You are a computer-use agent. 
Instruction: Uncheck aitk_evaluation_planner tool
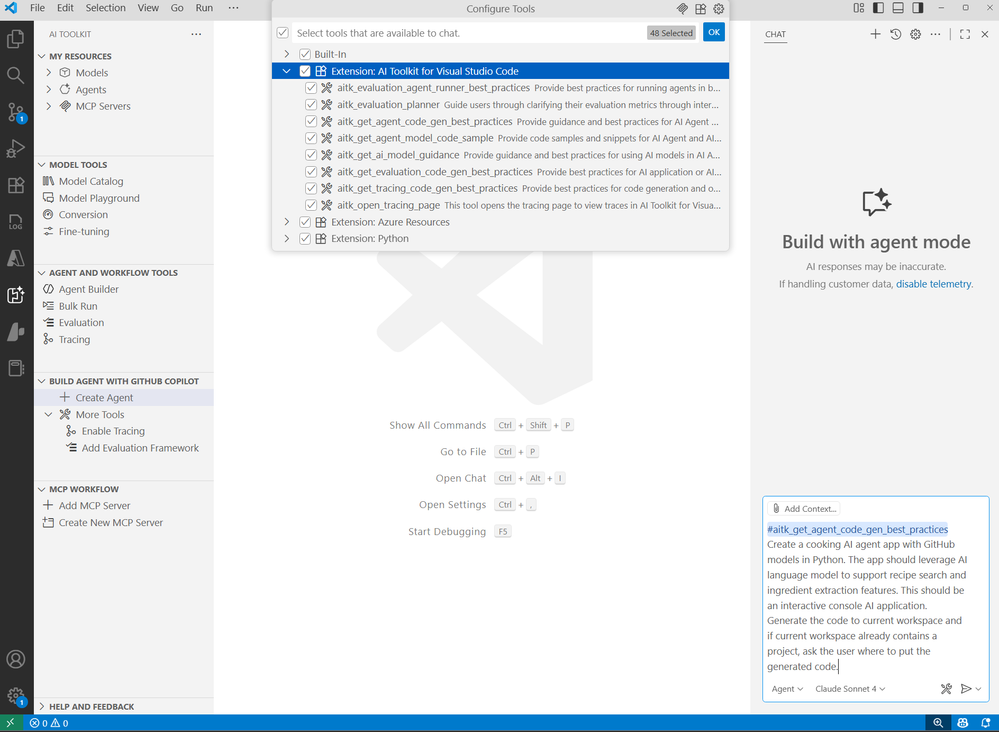tap(311, 104)
